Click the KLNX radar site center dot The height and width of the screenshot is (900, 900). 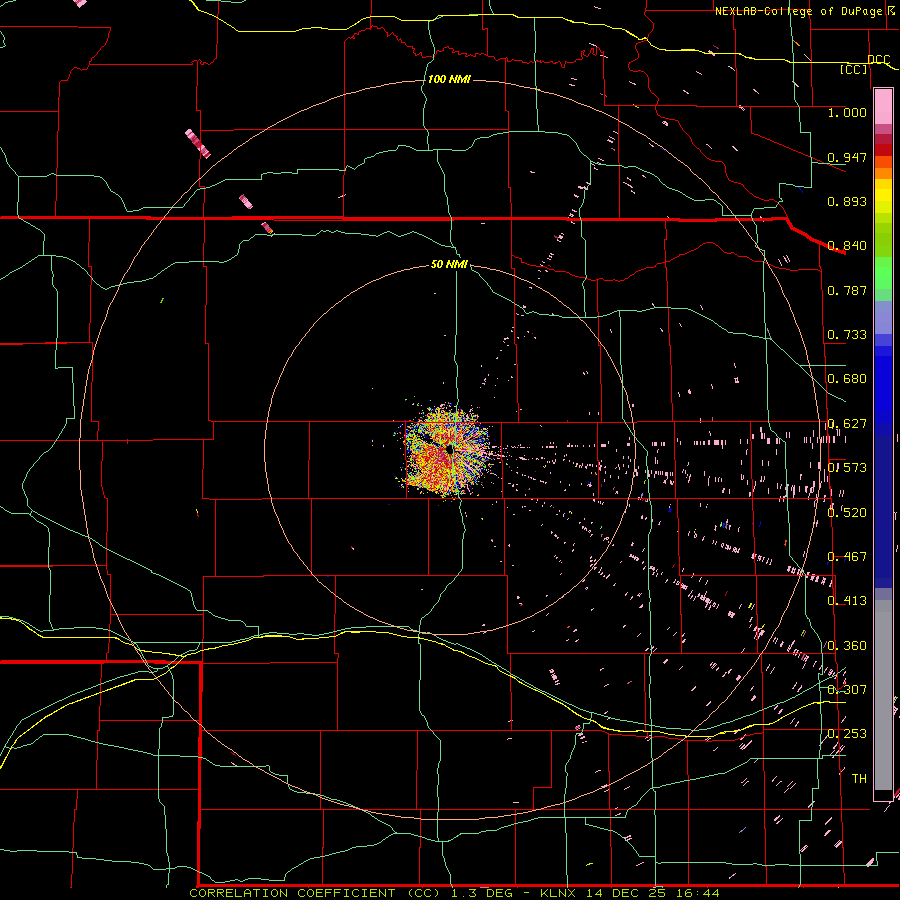[x=449, y=450]
